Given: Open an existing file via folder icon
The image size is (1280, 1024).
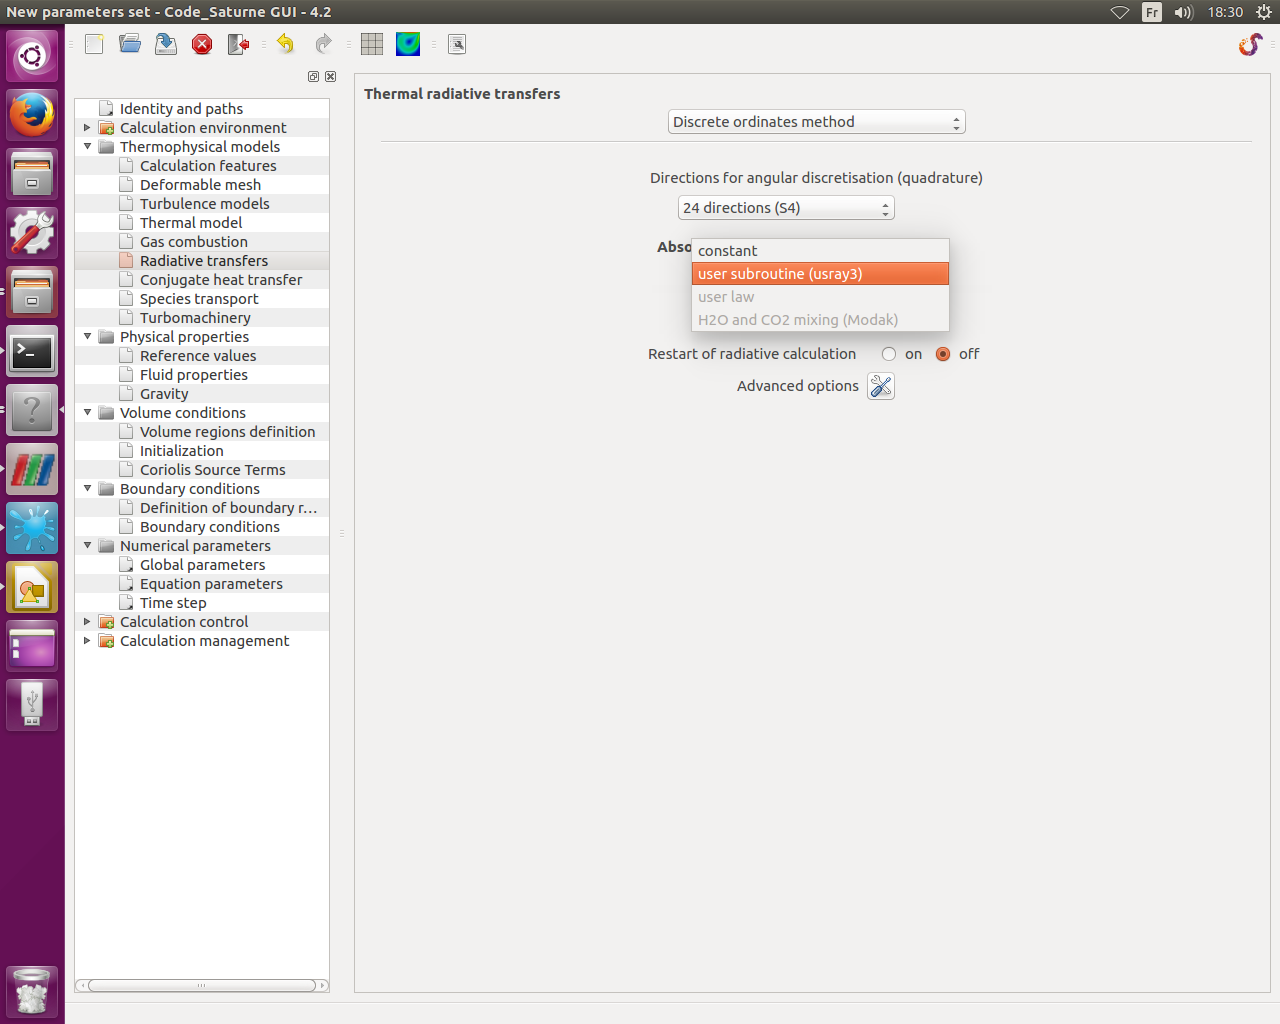Looking at the screenshot, I should pyautogui.click(x=130, y=44).
